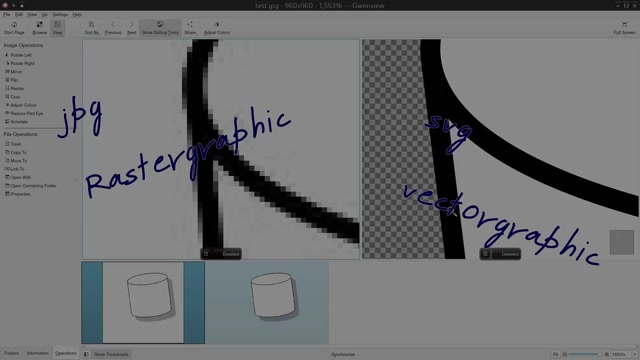
Task: Open the View menu
Action: (x=32, y=14)
